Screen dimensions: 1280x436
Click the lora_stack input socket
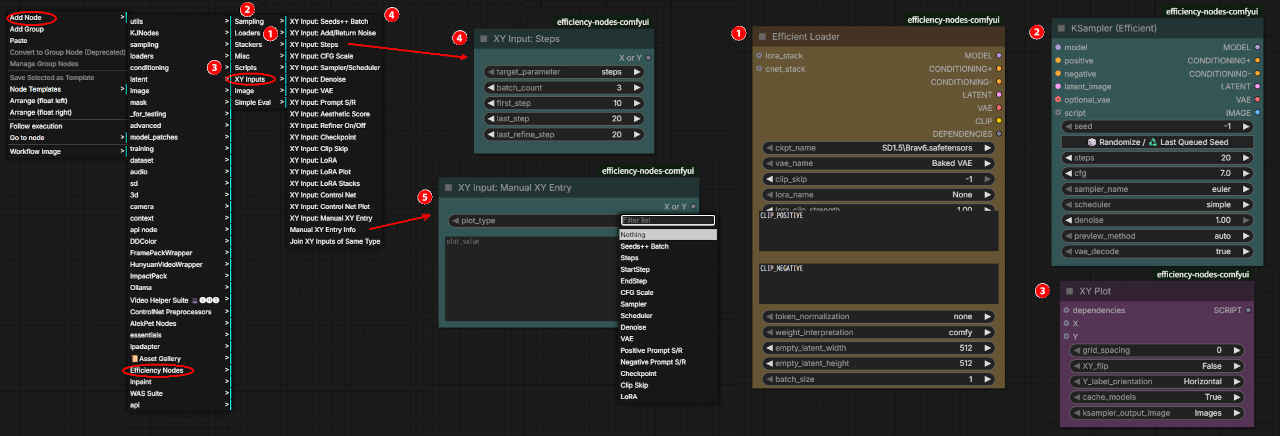coord(759,56)
